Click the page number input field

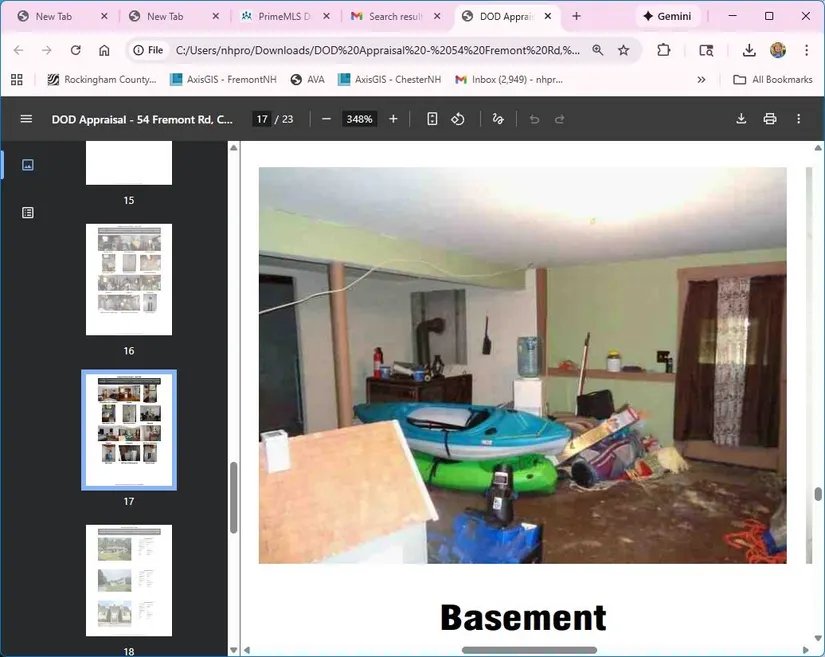261,119
